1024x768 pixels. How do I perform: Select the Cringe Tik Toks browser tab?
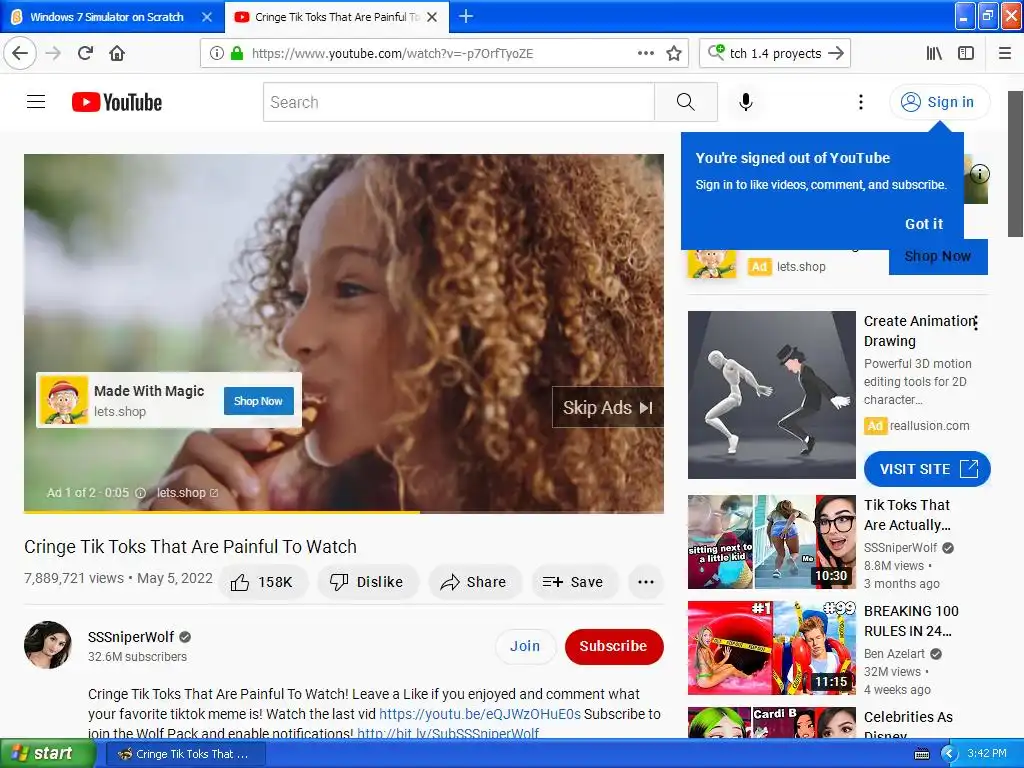(x=337, y=17)
